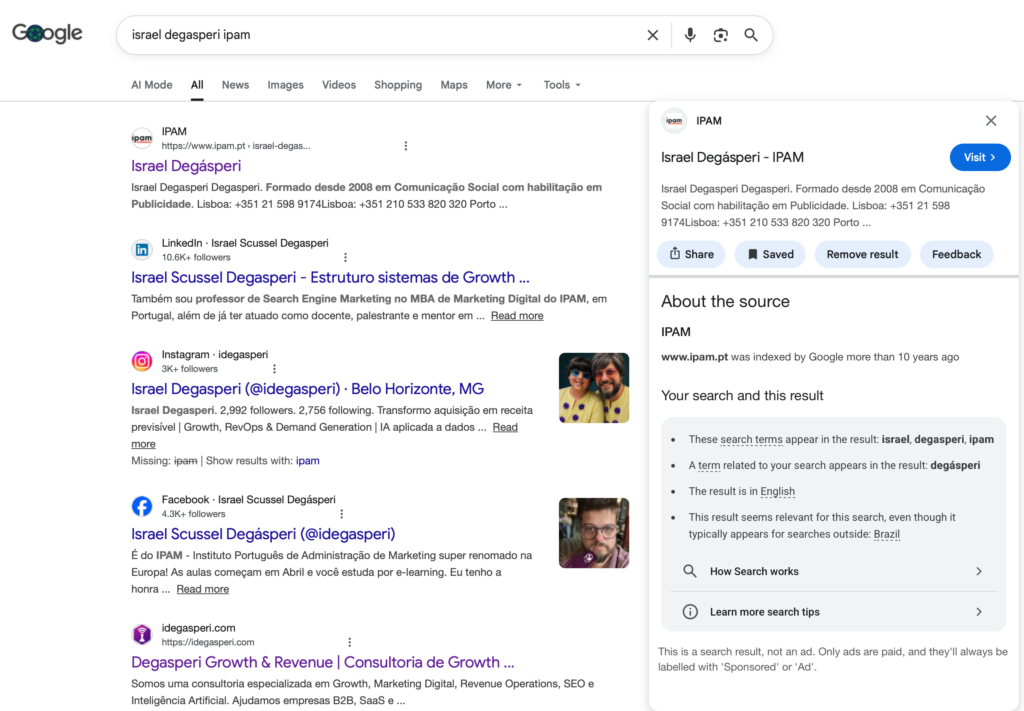Click the www.ipam.pt URL in first result
1024x711 pixels.
click(236, 146)
